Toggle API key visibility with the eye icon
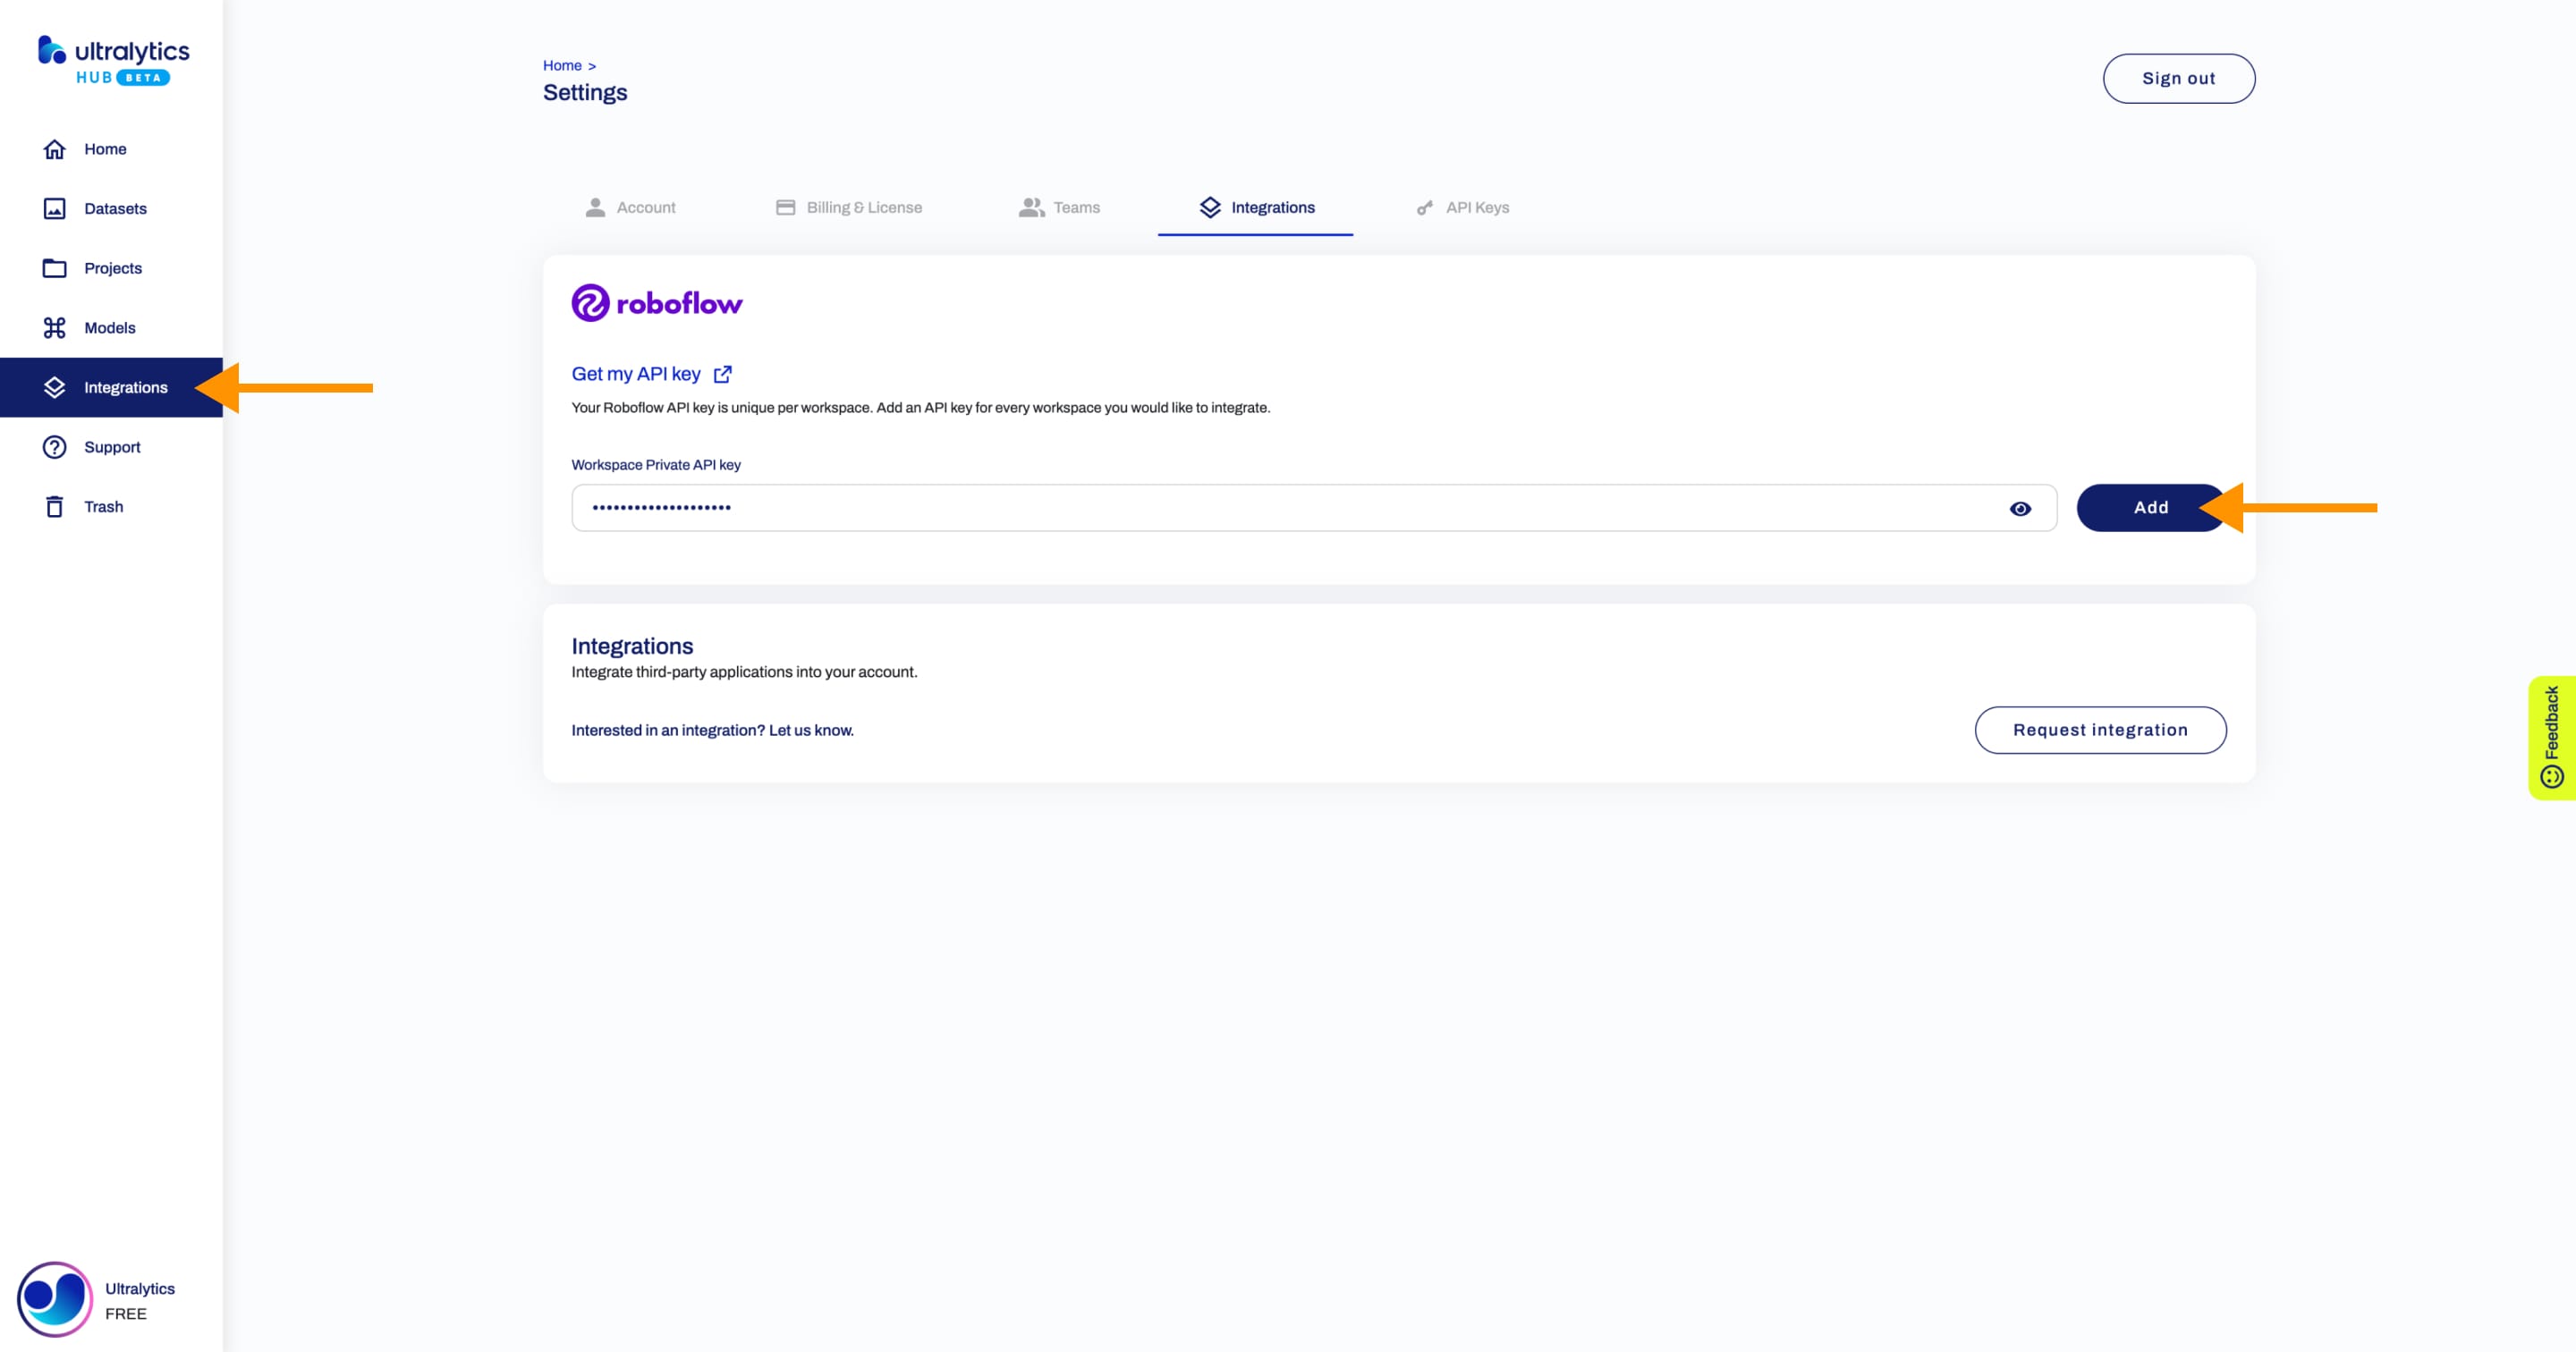Screen dimensions: 2576x1352 [2019, 509]
